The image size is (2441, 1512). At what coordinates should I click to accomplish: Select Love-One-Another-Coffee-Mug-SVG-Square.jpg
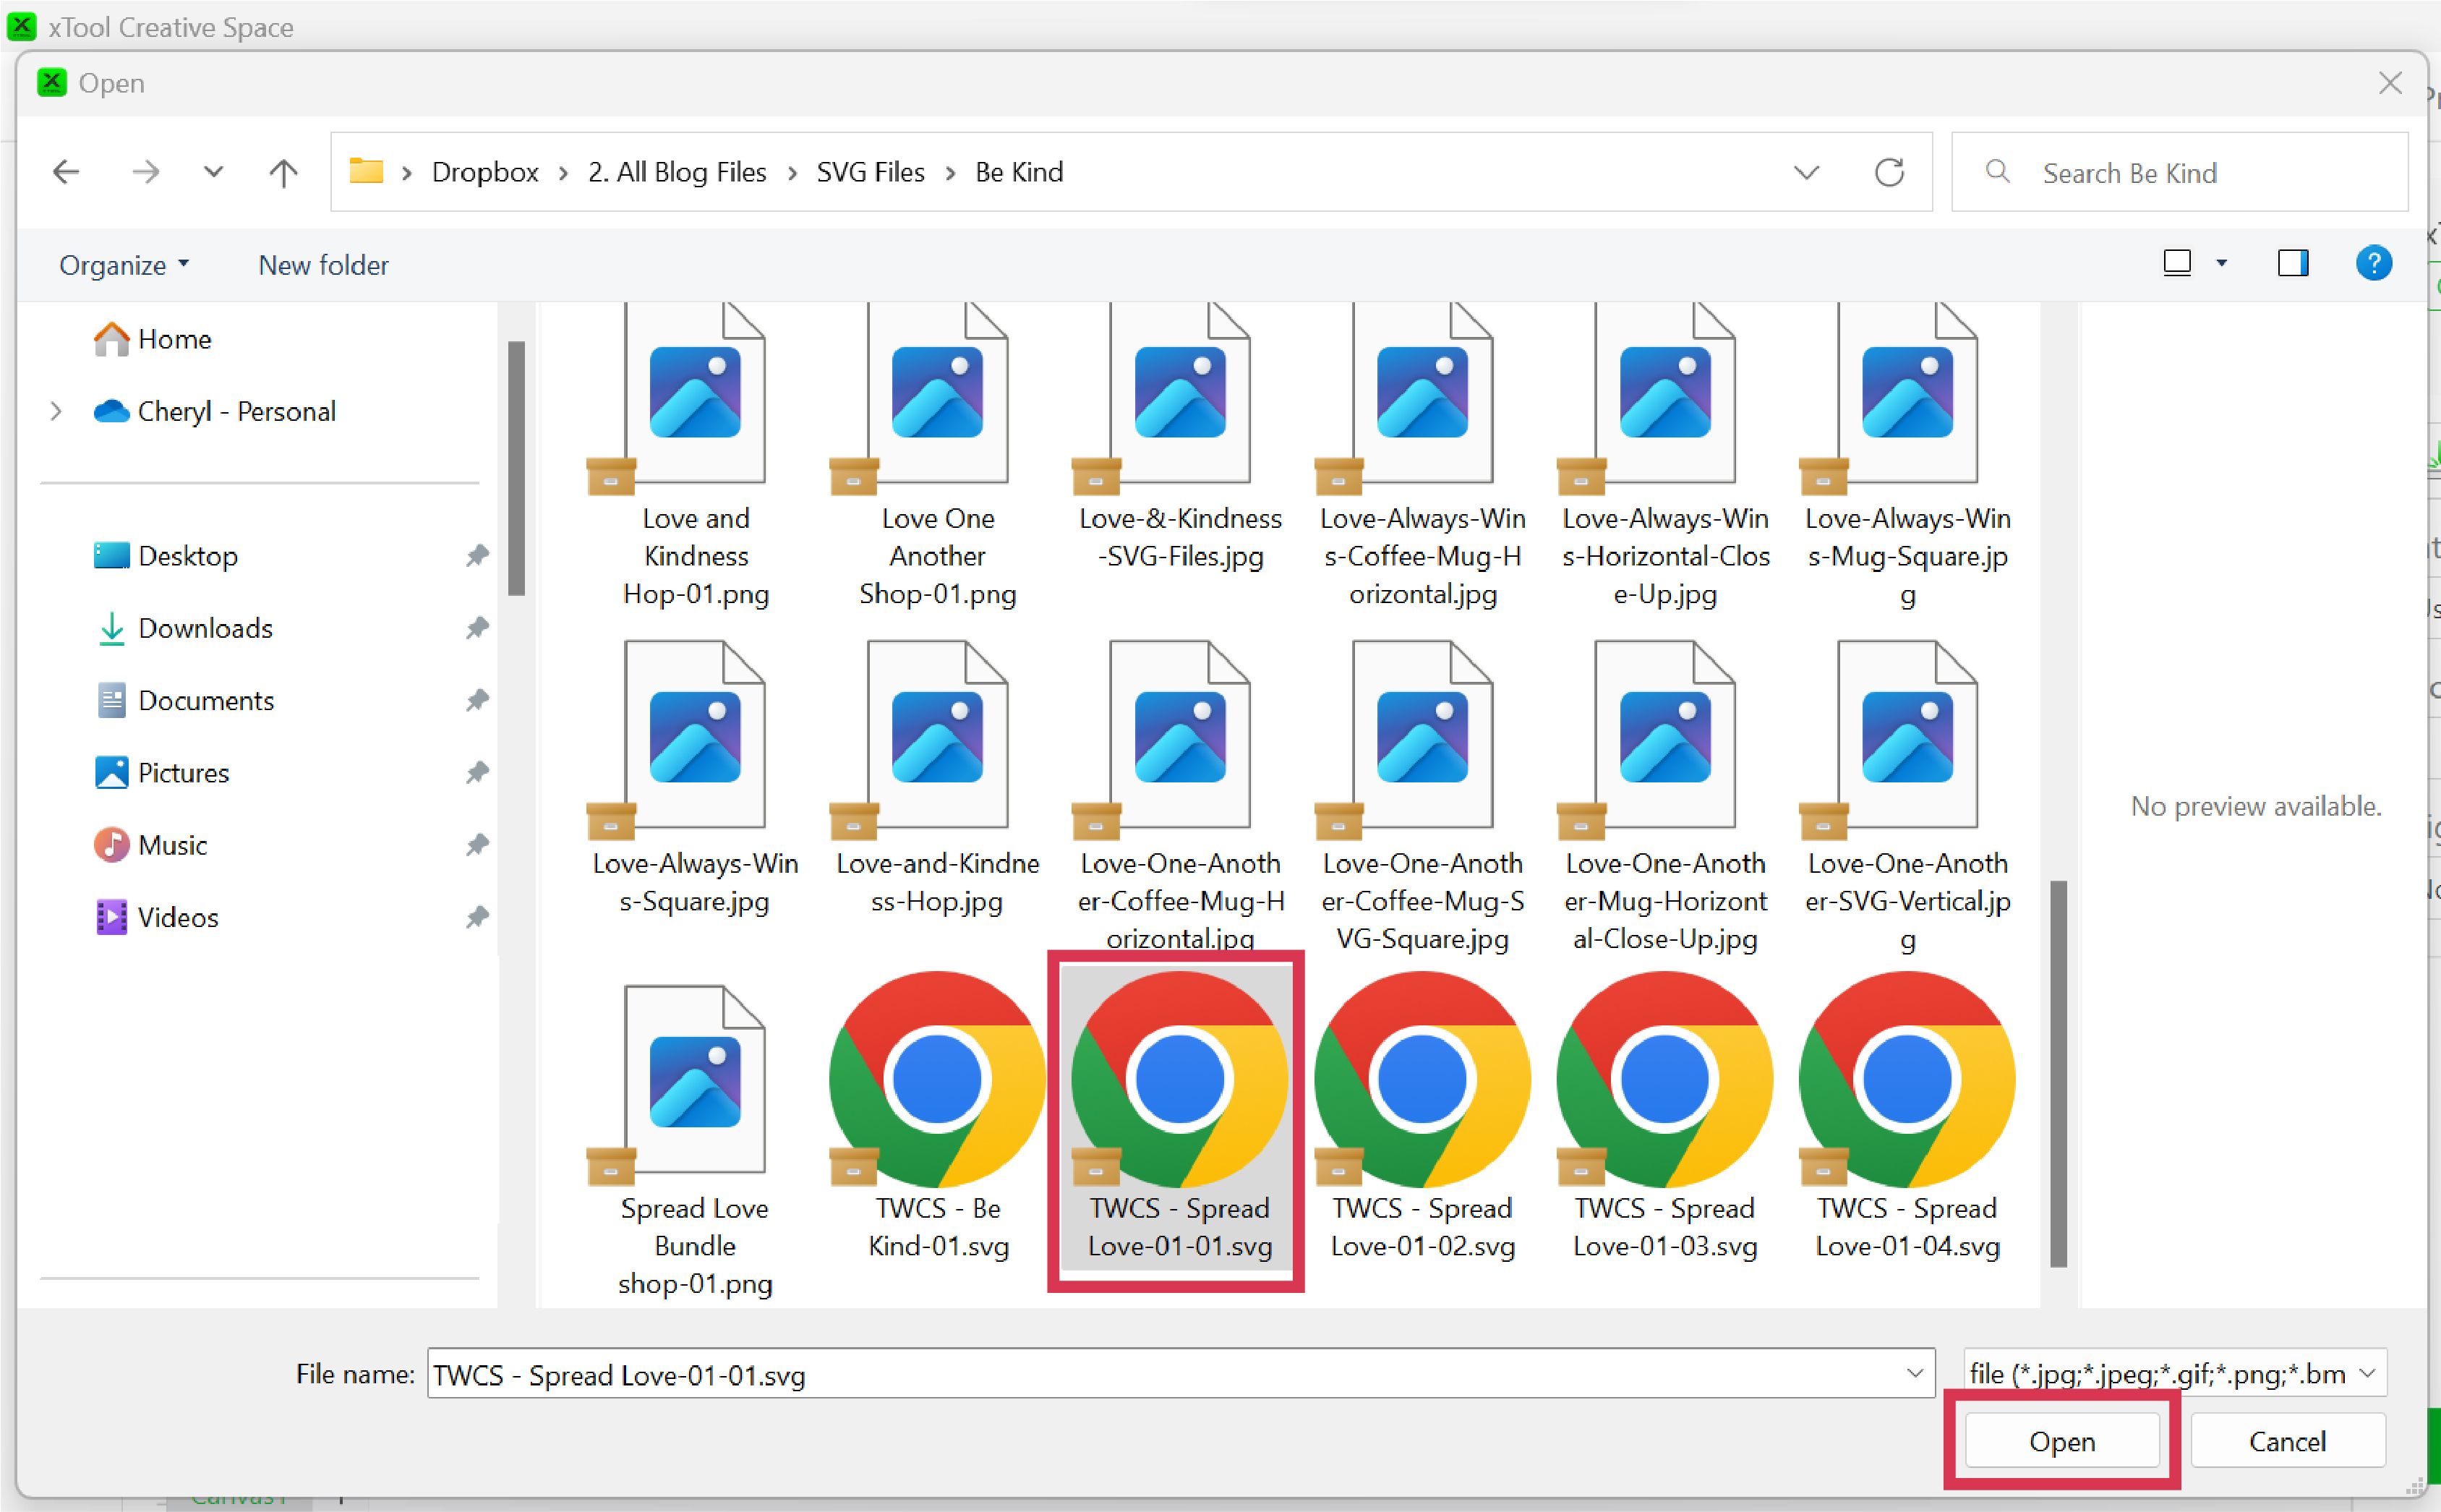point(1422,795)
